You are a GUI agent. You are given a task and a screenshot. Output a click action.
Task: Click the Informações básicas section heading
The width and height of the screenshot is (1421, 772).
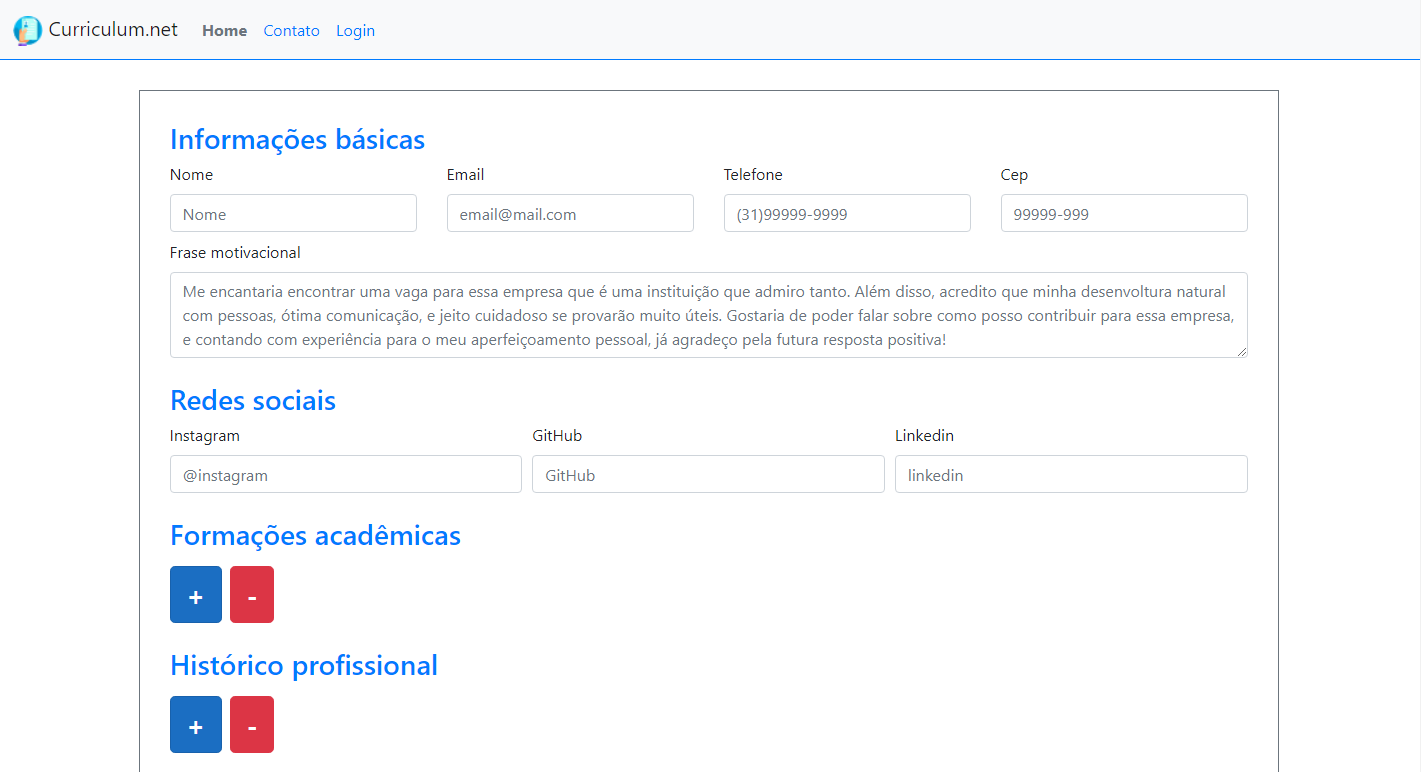point(297,139)
